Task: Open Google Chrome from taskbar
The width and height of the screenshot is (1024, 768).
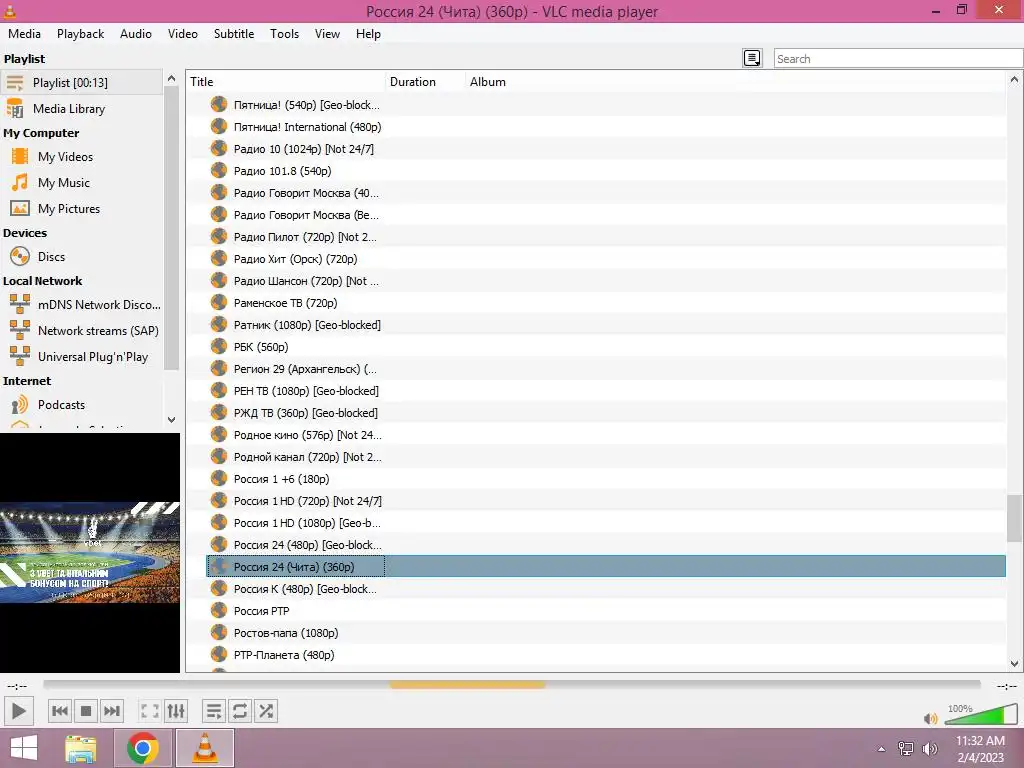Action: tap(143, 748)
